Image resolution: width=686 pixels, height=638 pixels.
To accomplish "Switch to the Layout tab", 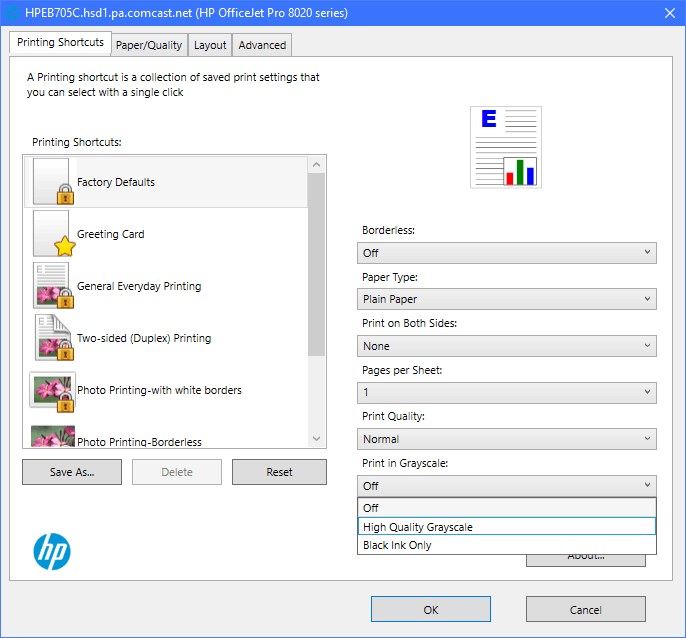I will (x=210, y=45).
